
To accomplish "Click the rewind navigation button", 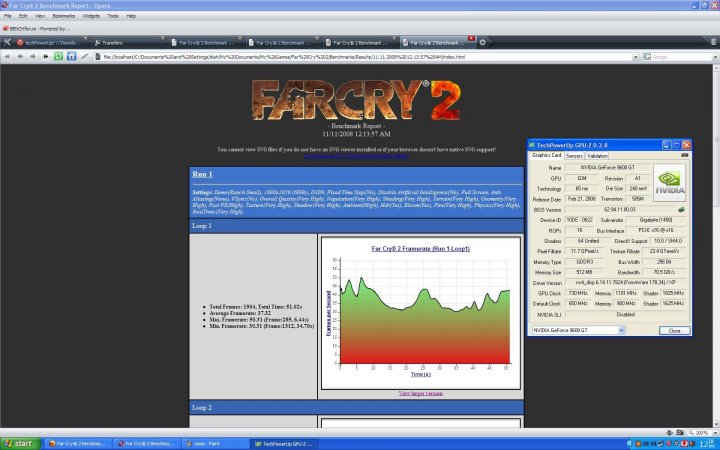I will (x=7, y=56).
